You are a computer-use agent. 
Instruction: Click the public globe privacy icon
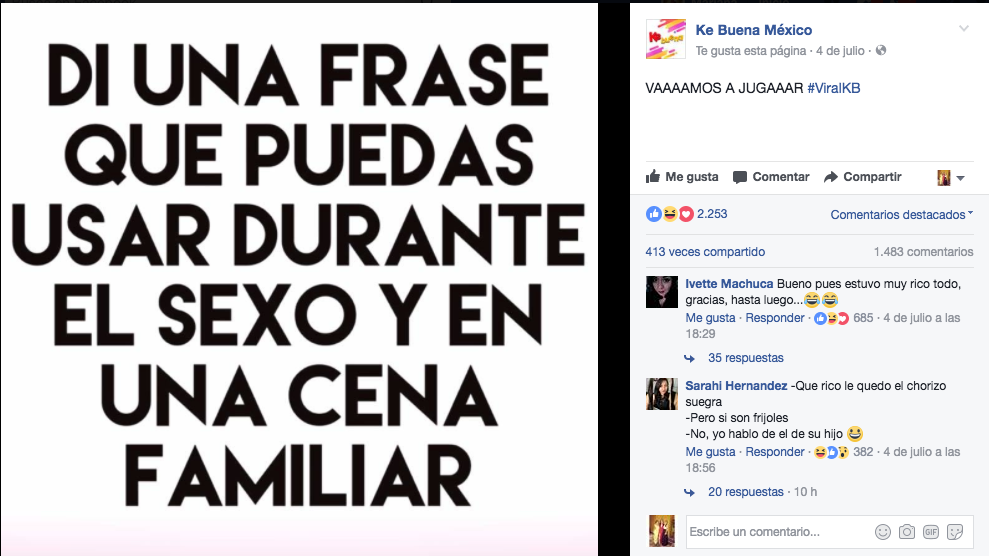tap(881, 50)
